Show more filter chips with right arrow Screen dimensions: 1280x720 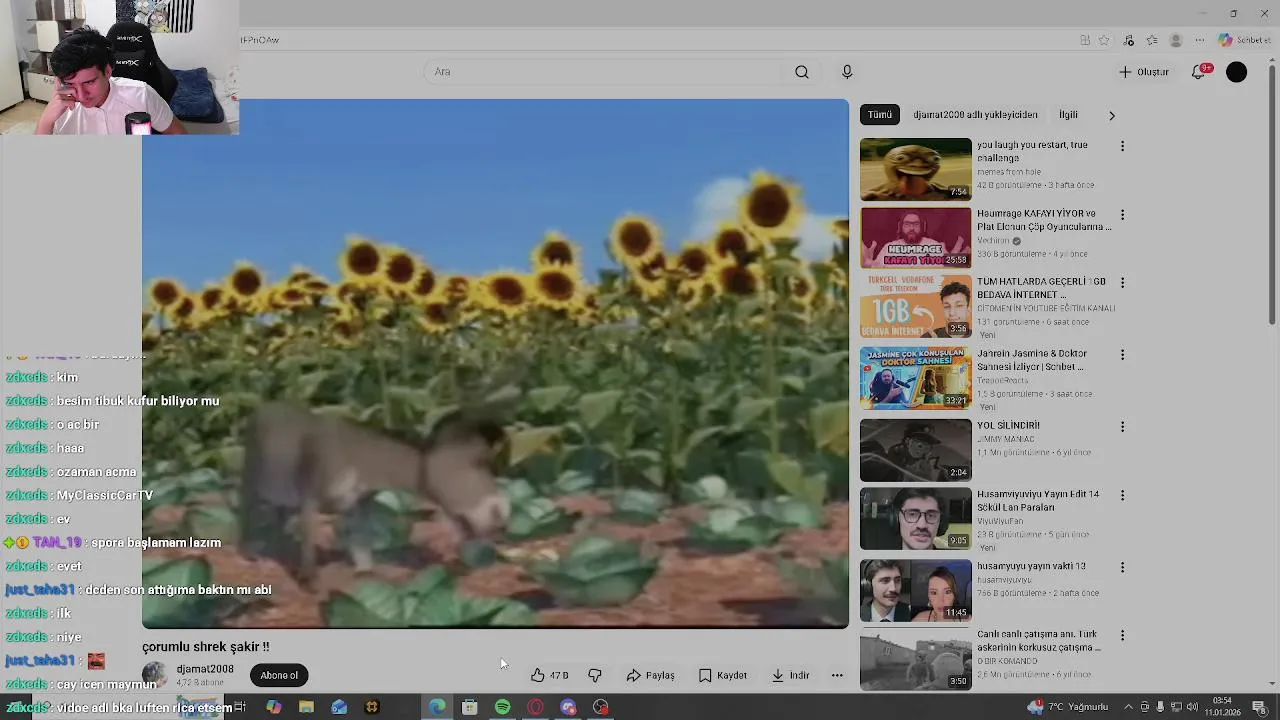tap(1111, 115)
